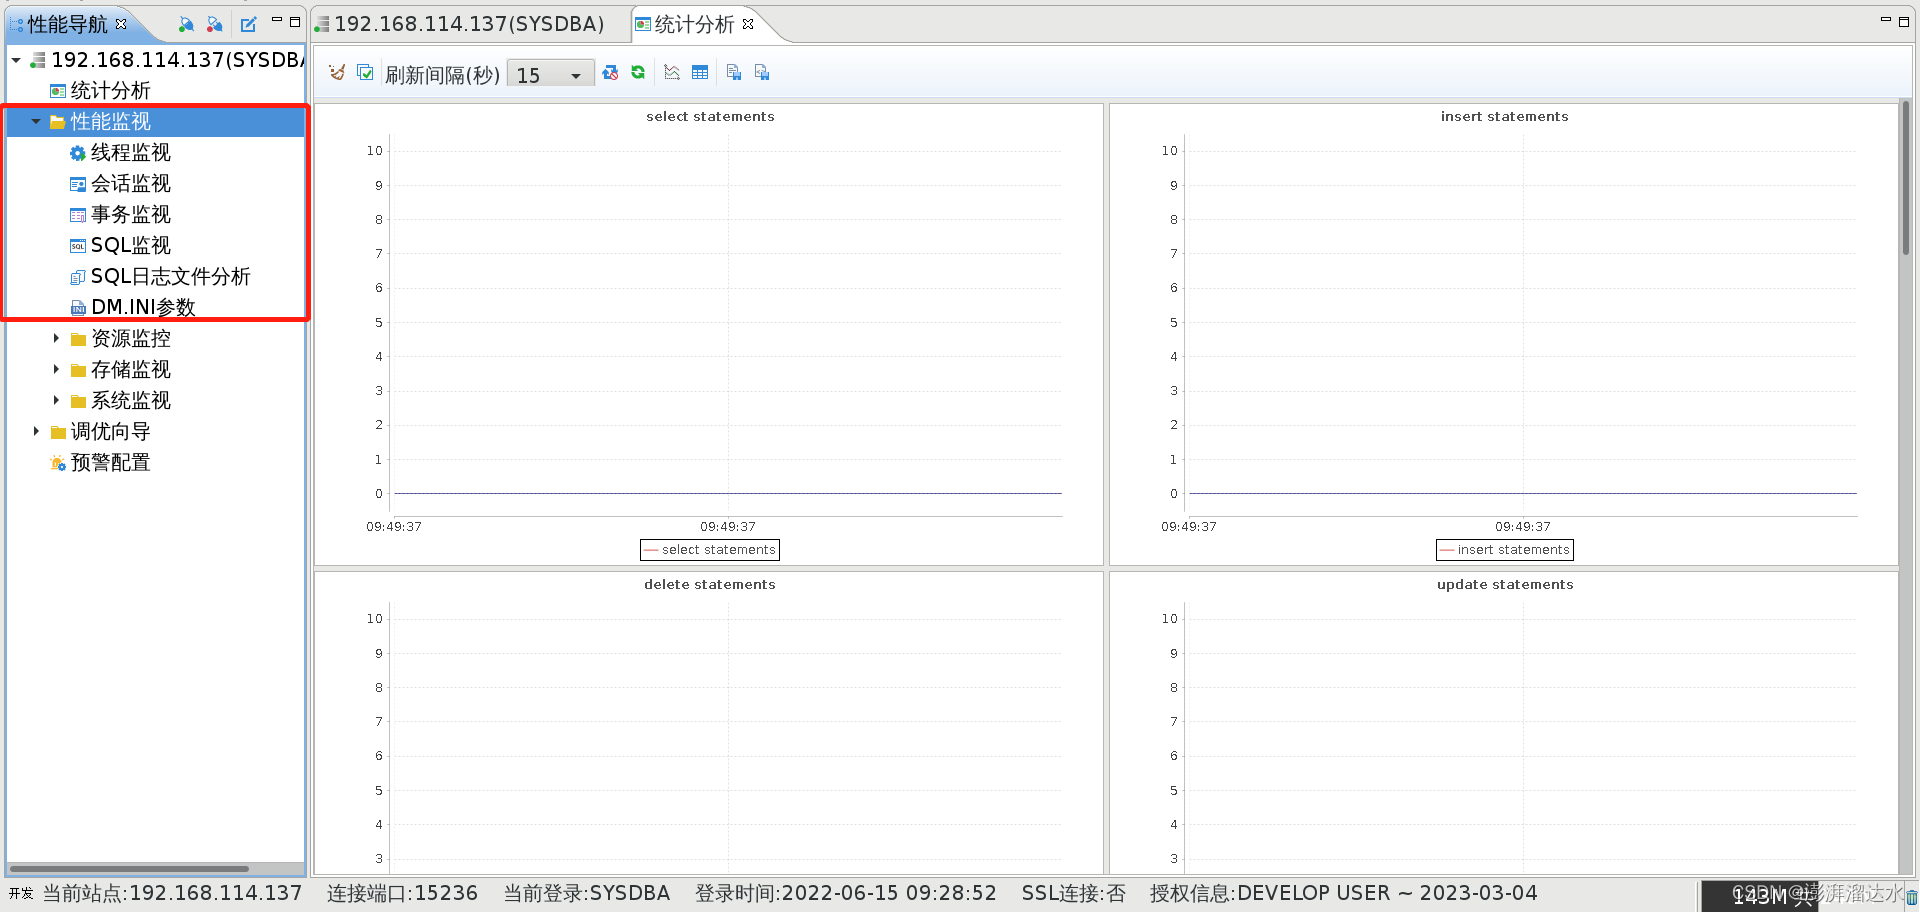Click the 登录时间 status bar entry

[846, 893]
